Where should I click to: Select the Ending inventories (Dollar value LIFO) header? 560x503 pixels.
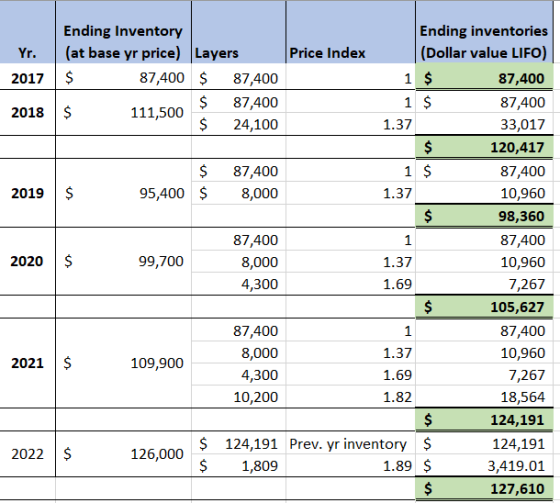pyautogui.click(x=484, y=32)
